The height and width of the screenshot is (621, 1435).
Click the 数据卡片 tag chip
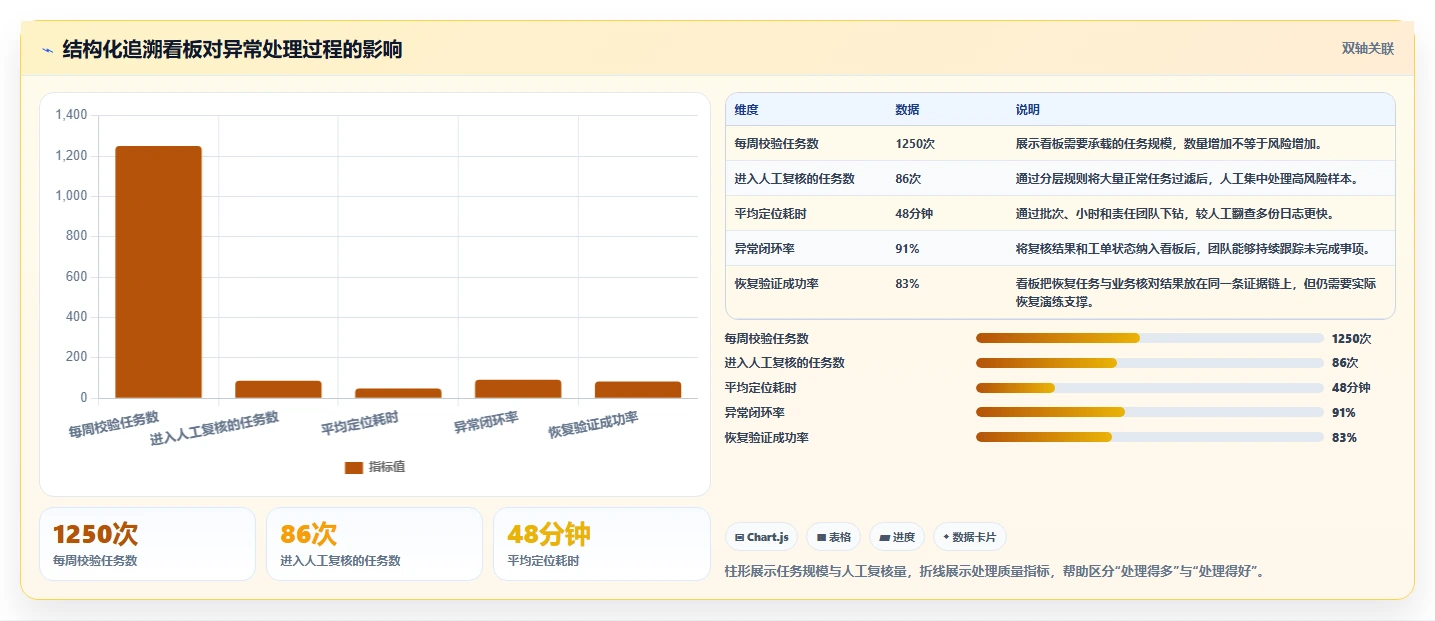(970, 537)
